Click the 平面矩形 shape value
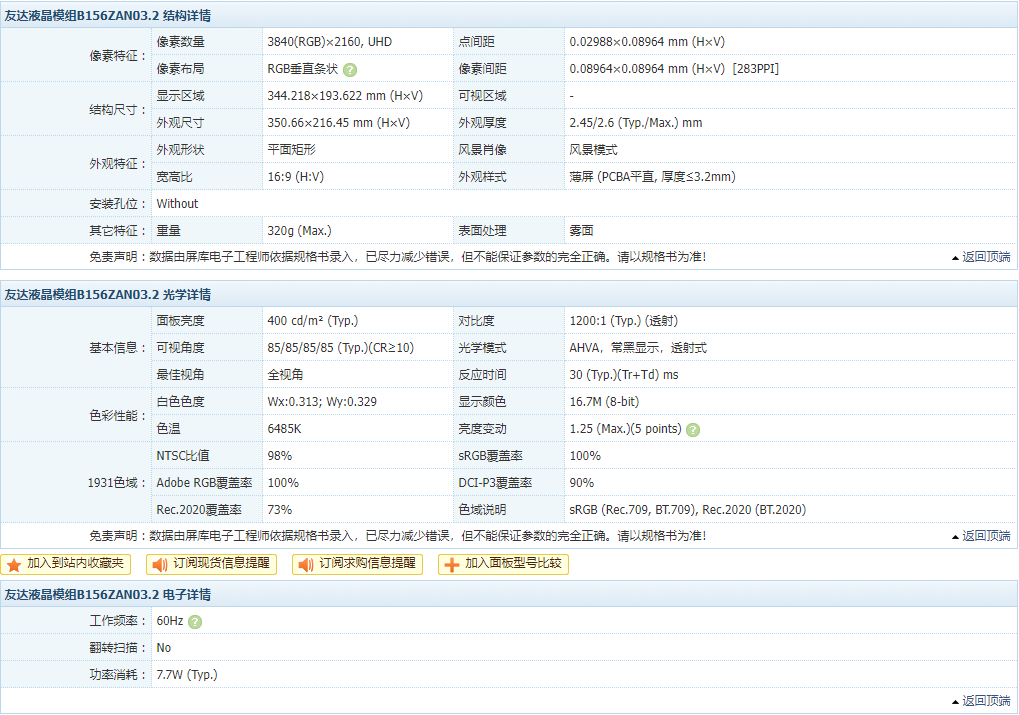This screenshot has width=1019, height=715. point(291,150)
